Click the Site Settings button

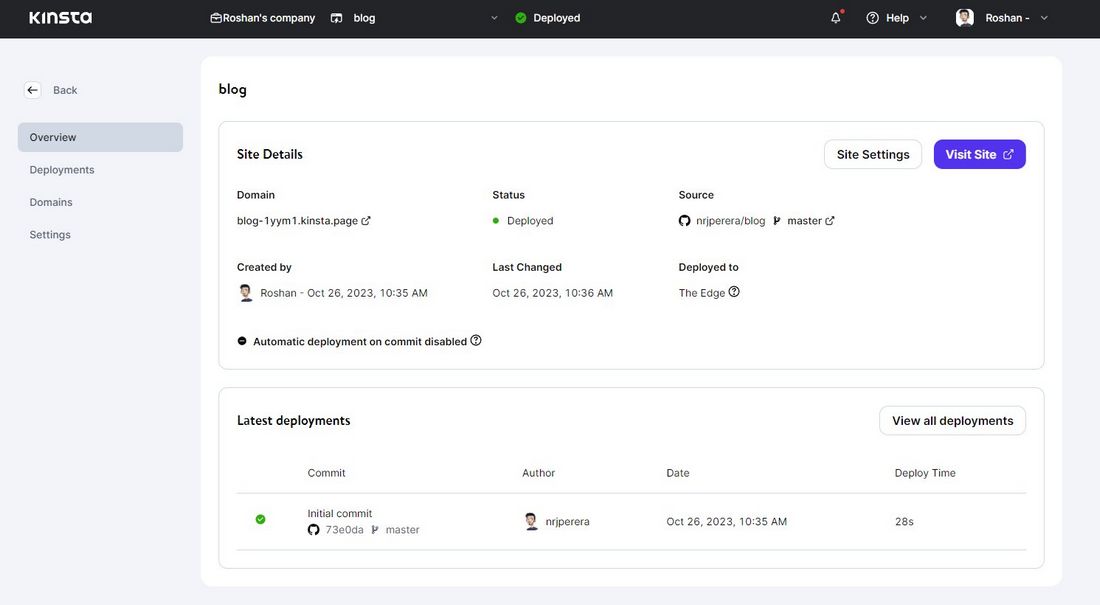point(873,154)
